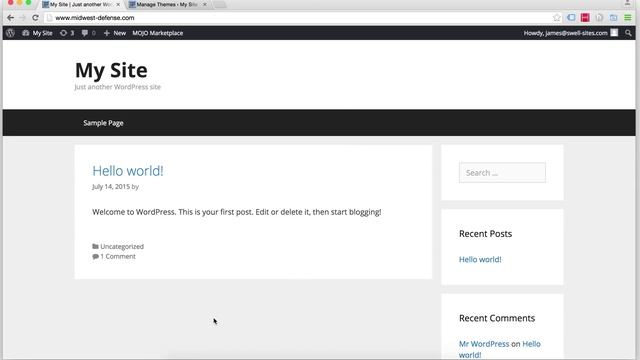The width and height of the screenshot is (640, 360).
Task: Open comments bubble in admin bar
Action: click(88, 33)
